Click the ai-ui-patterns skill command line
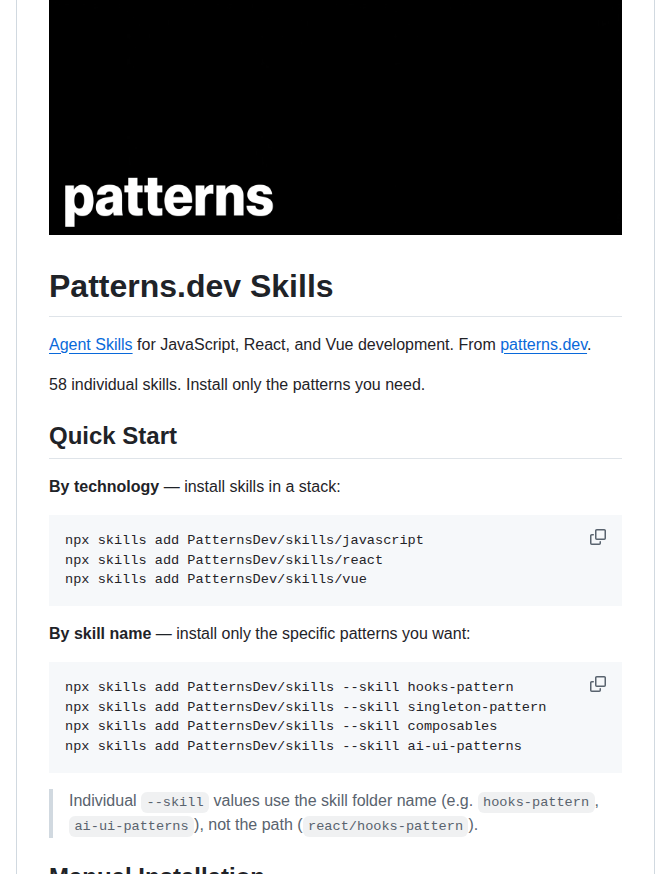671x874 pixels. (293, 746)
